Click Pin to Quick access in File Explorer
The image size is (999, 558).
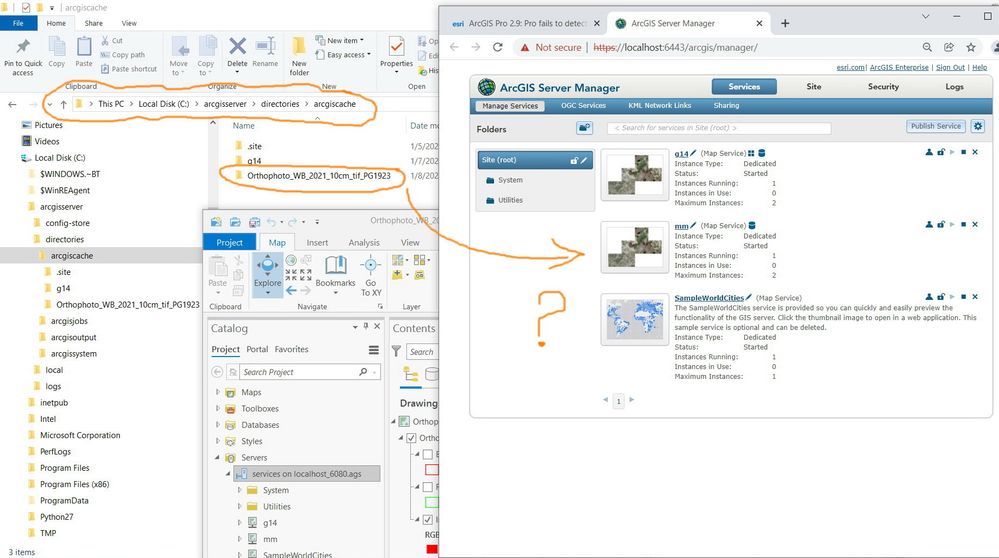23,57
